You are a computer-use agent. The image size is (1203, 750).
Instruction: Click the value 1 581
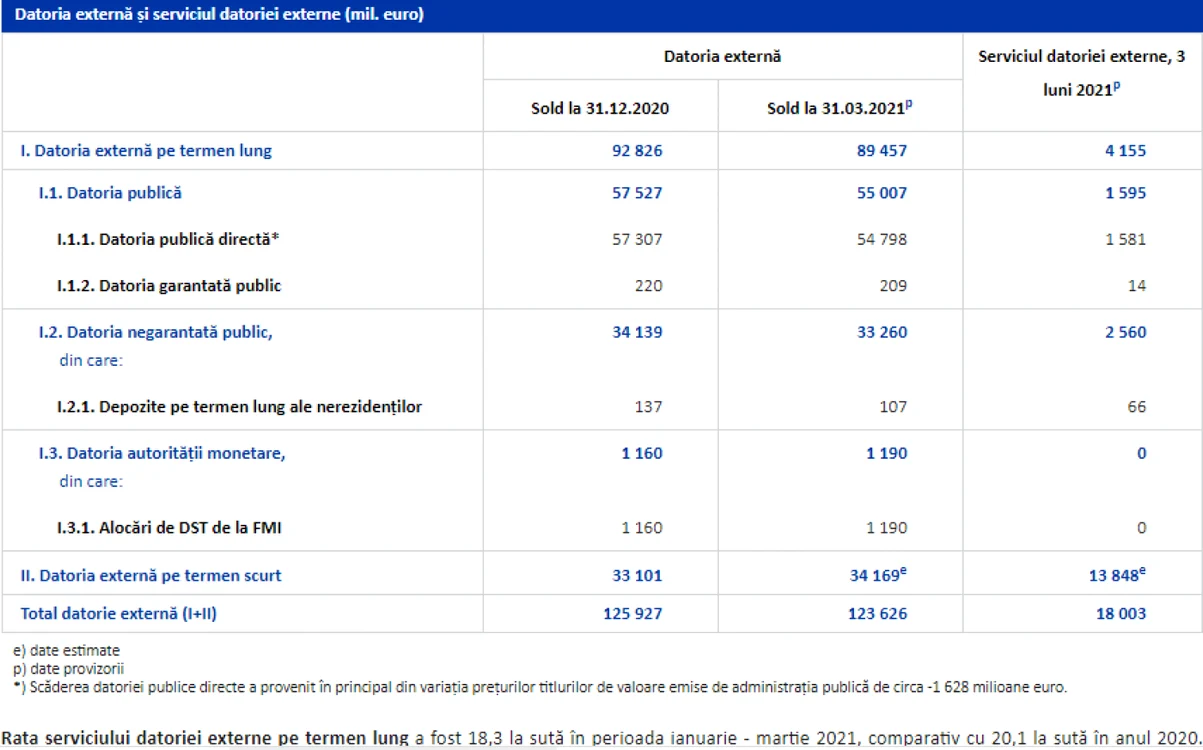click(x=1126, y=239)
